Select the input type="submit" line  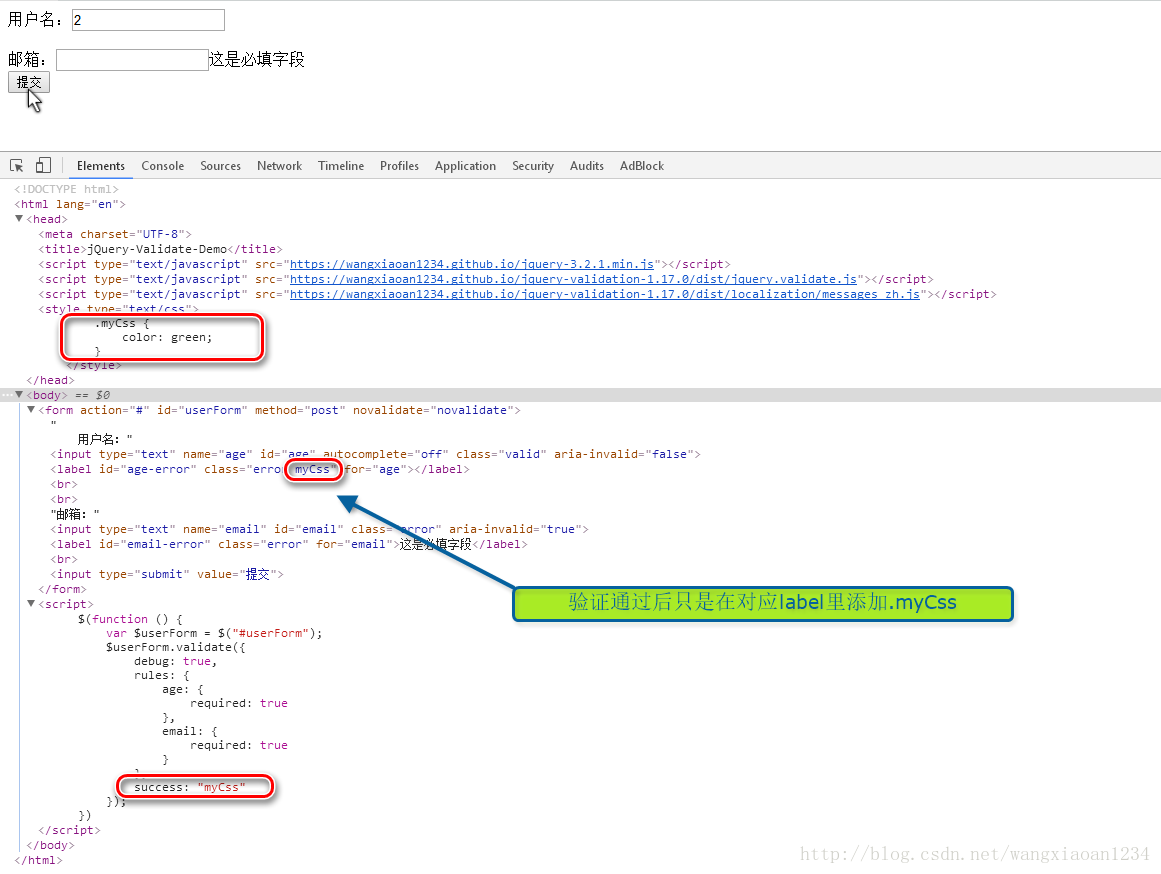[167, 574]
